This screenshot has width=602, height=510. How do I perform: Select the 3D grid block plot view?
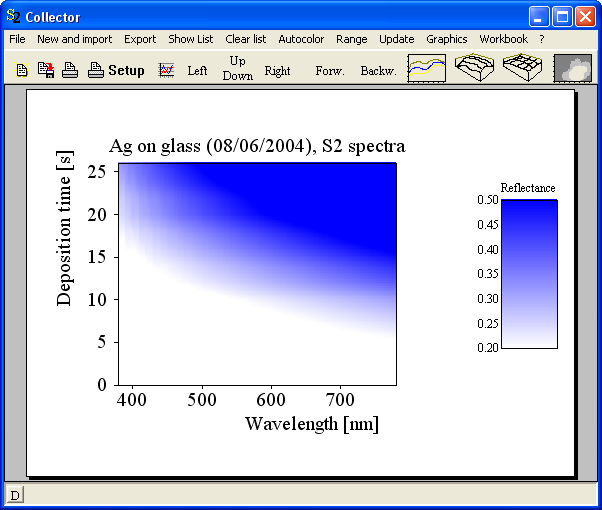click(523, 68)
